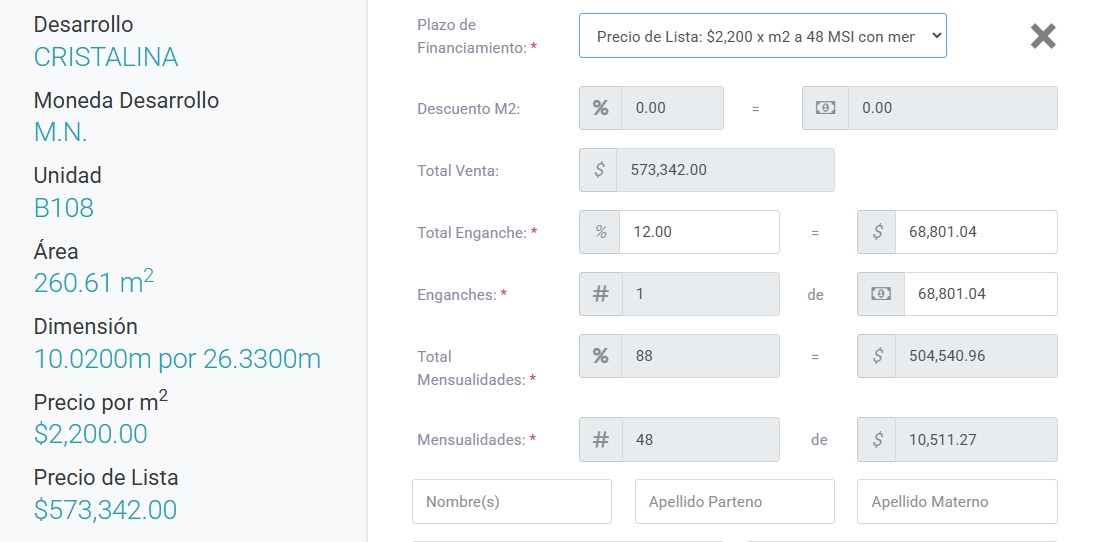
Task: Click the Enganches amount field
Action: (x=981, y=294)
